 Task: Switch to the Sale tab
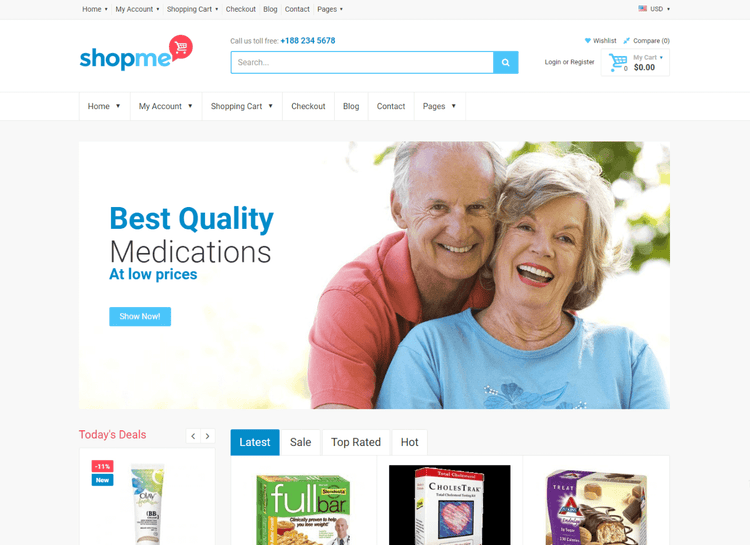(300, 442)
